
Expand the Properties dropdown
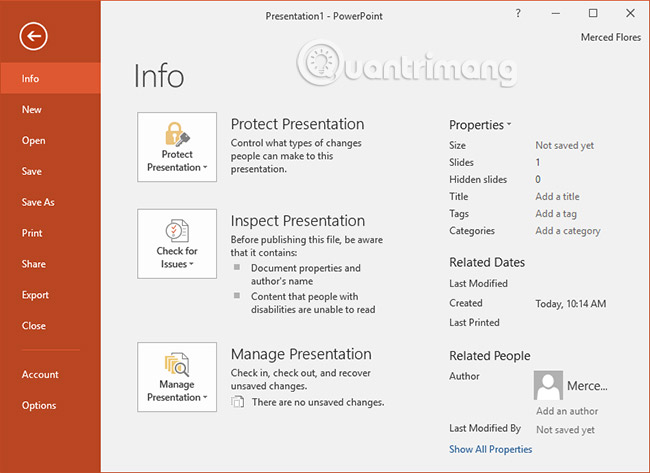[480, 125]
